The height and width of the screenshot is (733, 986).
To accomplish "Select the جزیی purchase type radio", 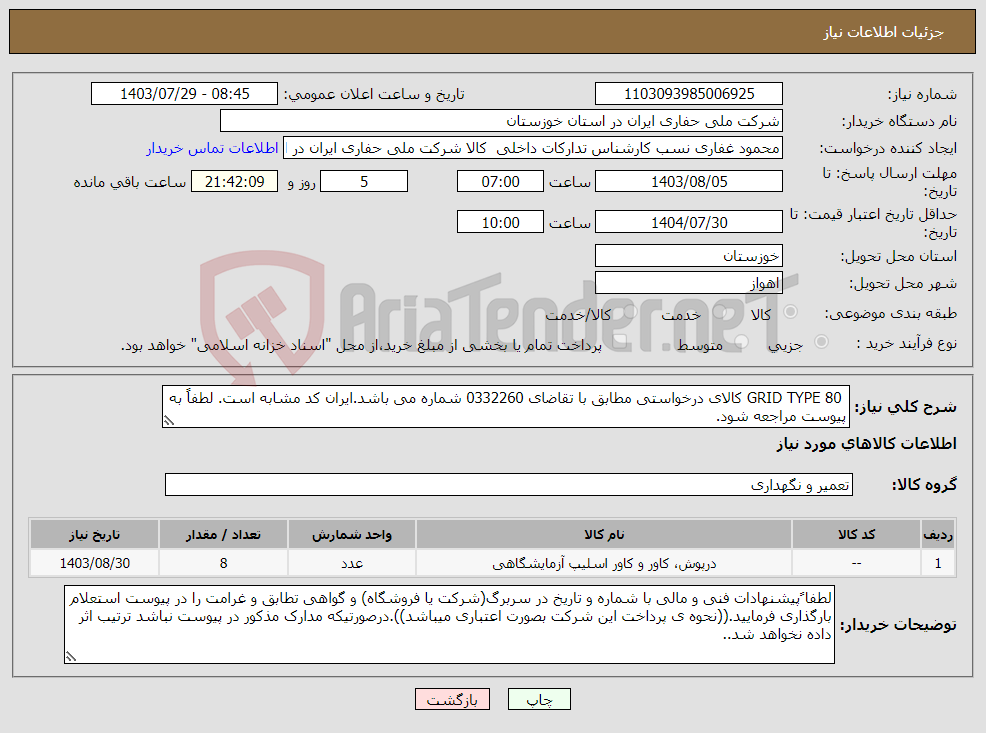I will pyautogui.click(x=821, y=342).
